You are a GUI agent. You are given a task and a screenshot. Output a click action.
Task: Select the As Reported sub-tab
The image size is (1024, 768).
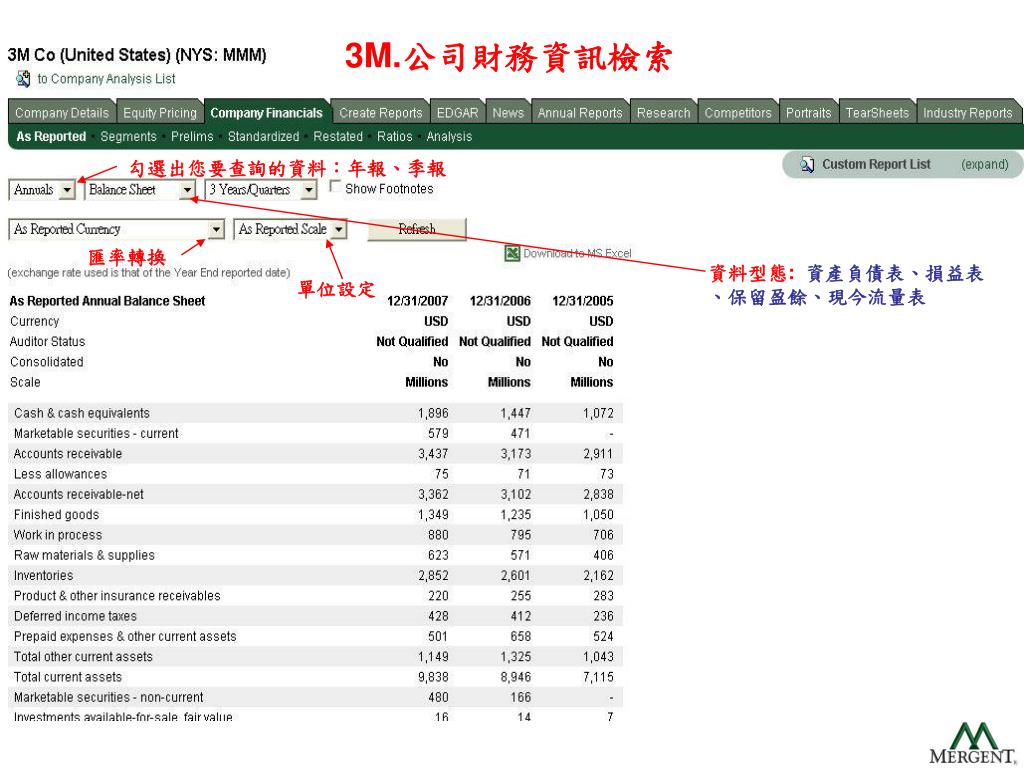point(51,136)
